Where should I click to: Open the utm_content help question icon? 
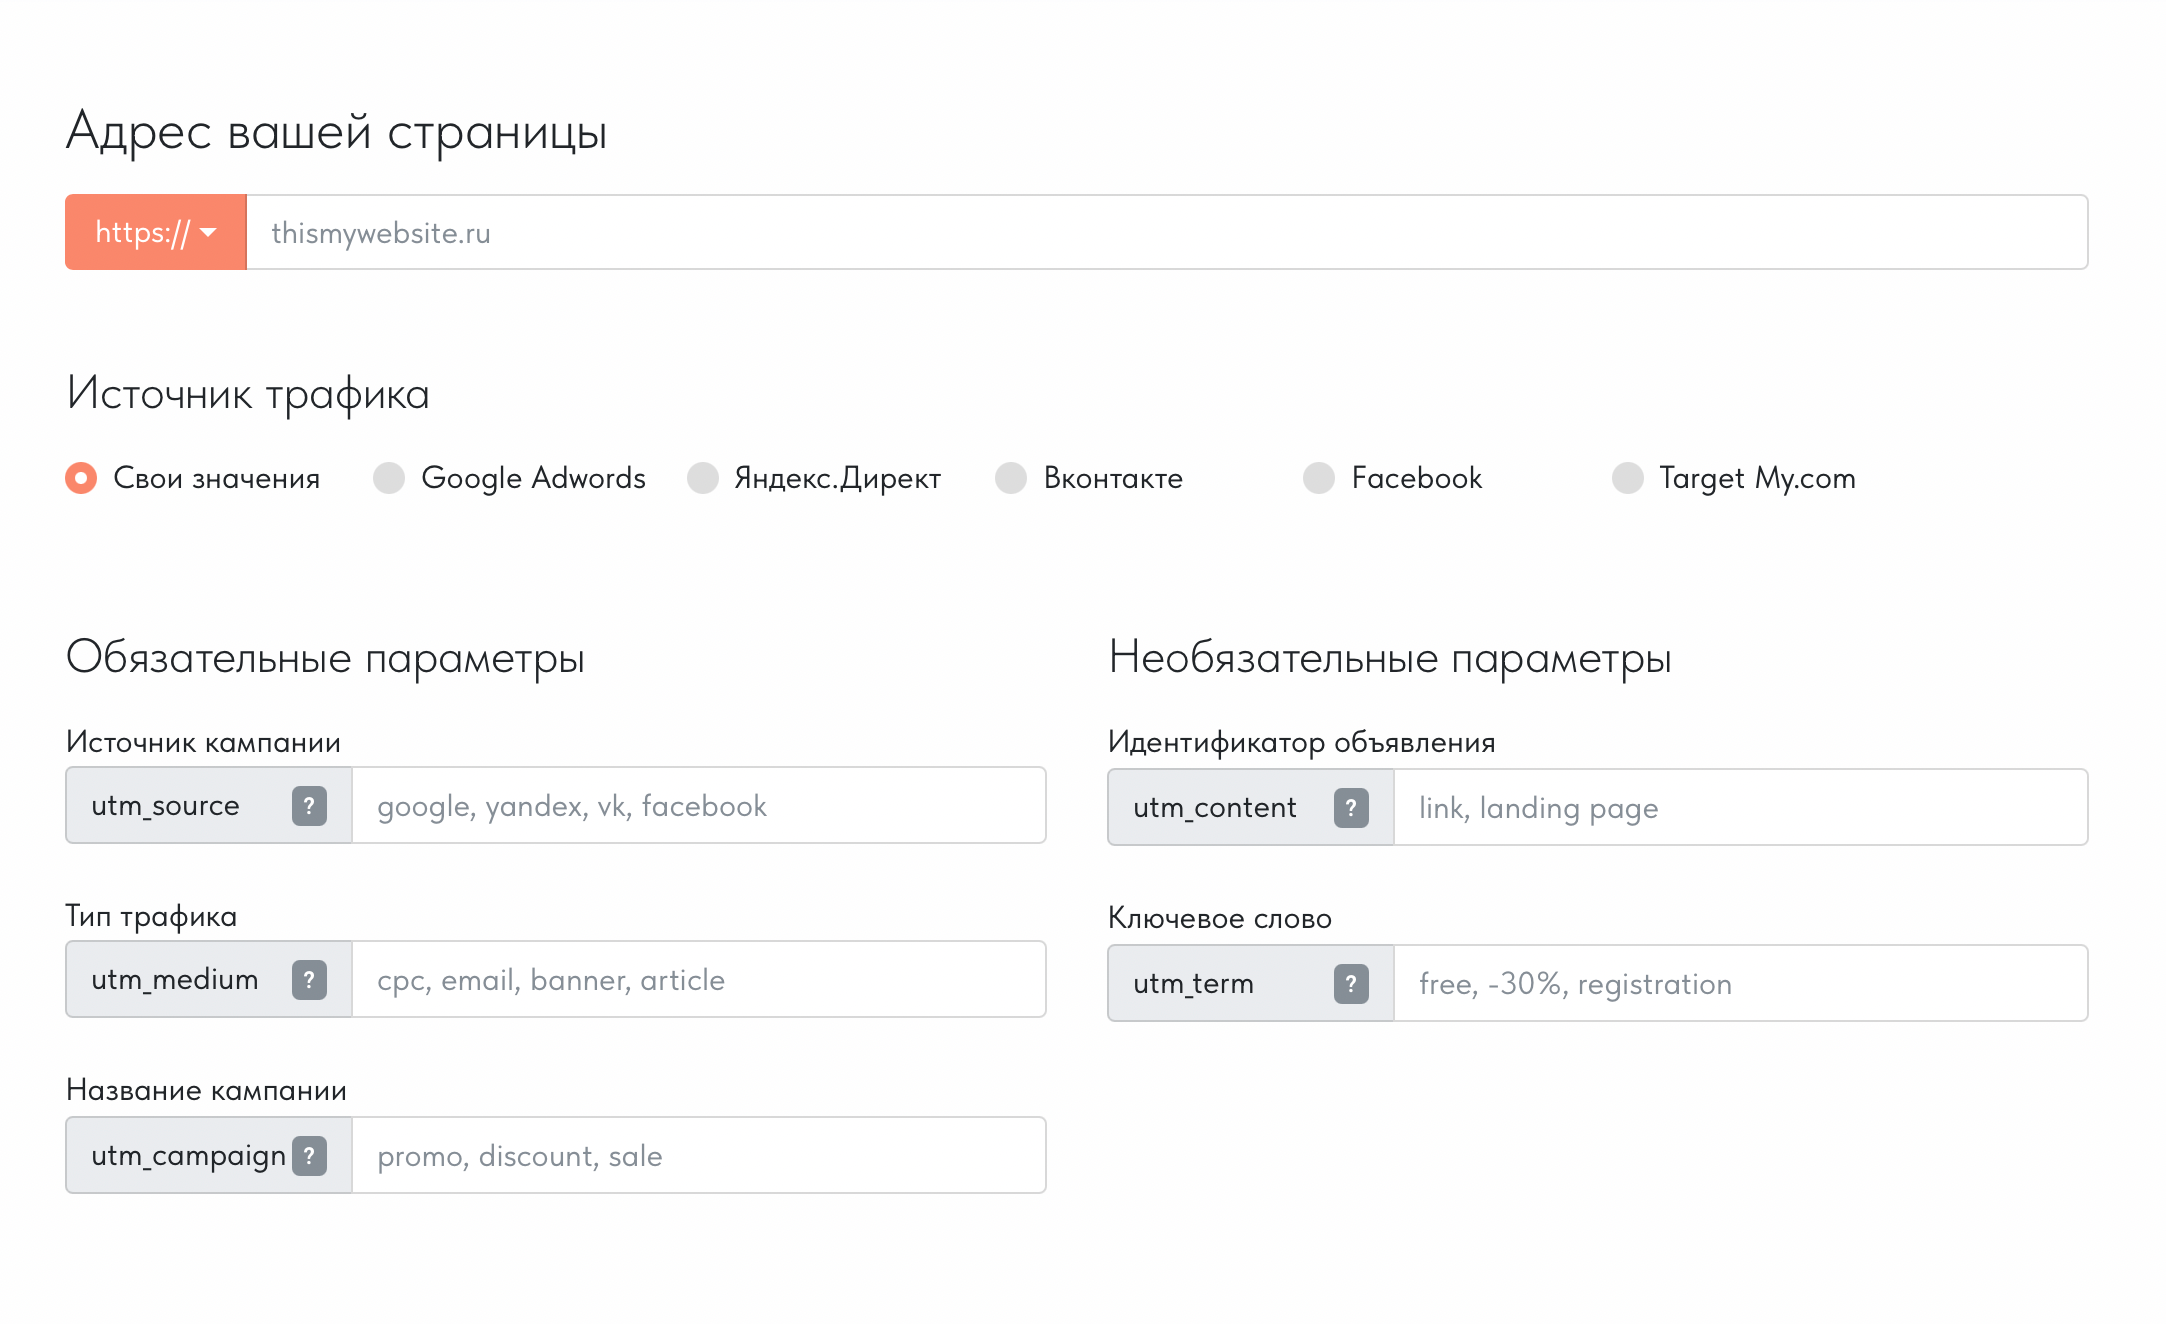[x=1351, y=807]
